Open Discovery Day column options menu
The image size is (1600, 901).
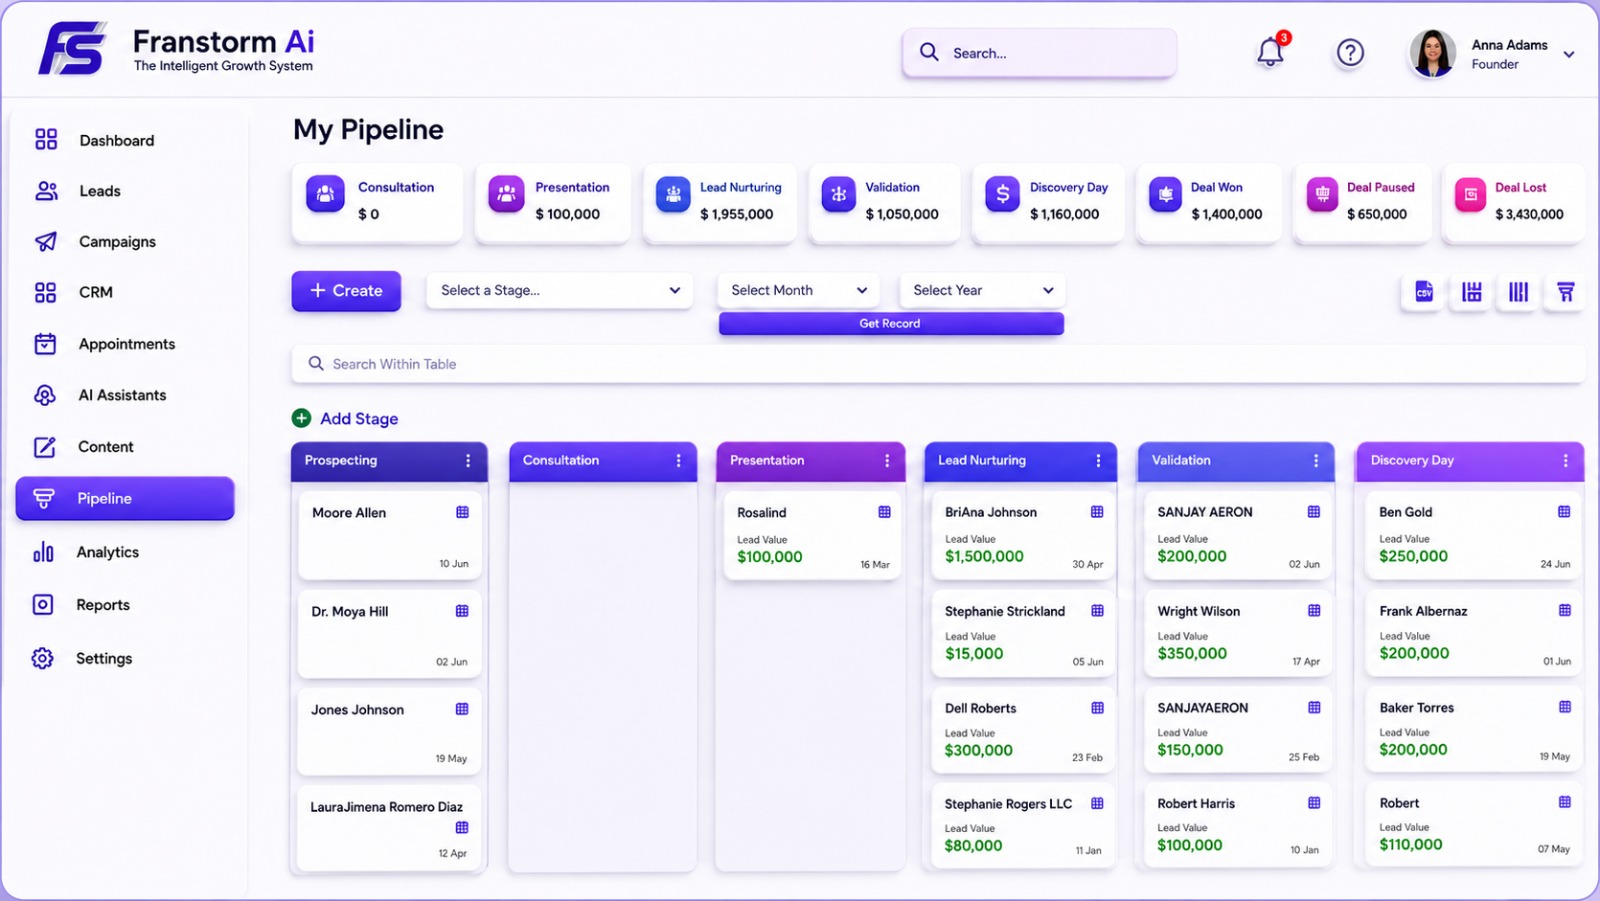point(1565,461)
